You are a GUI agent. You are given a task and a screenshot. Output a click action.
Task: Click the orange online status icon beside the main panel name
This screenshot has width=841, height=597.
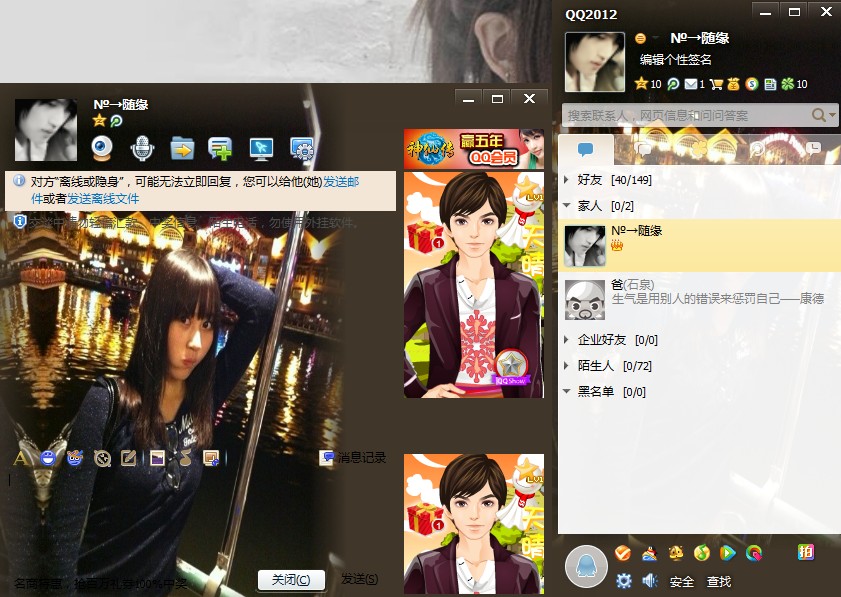tap(640, 38)
